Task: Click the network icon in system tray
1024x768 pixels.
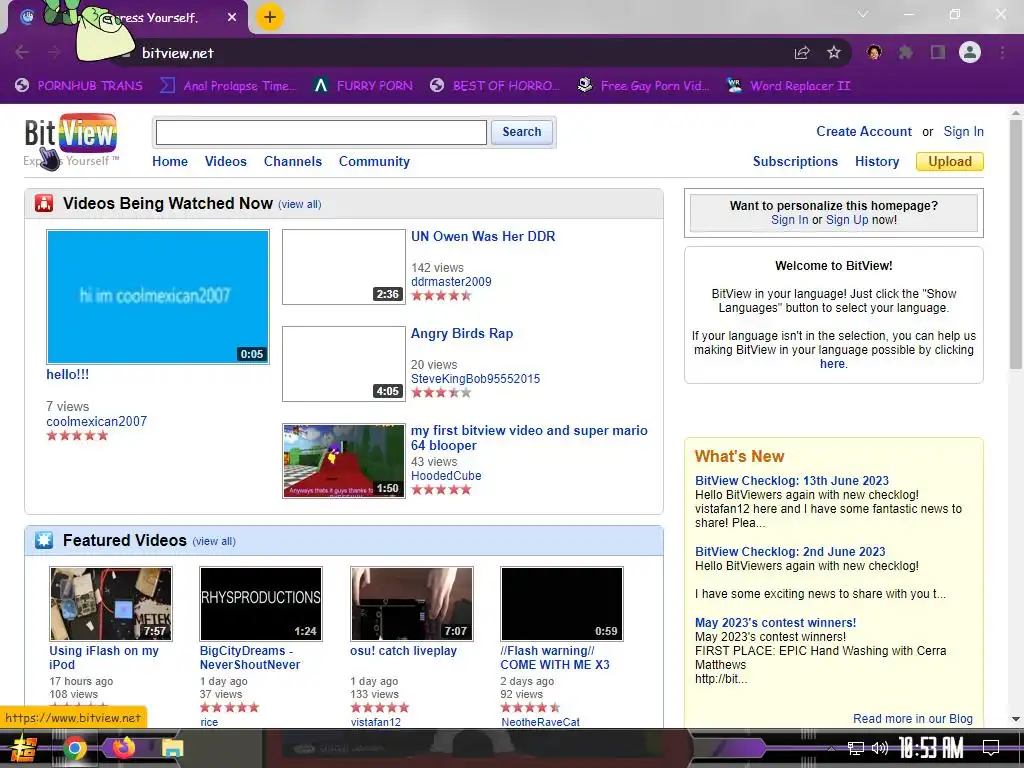Action: pos(856,748)
